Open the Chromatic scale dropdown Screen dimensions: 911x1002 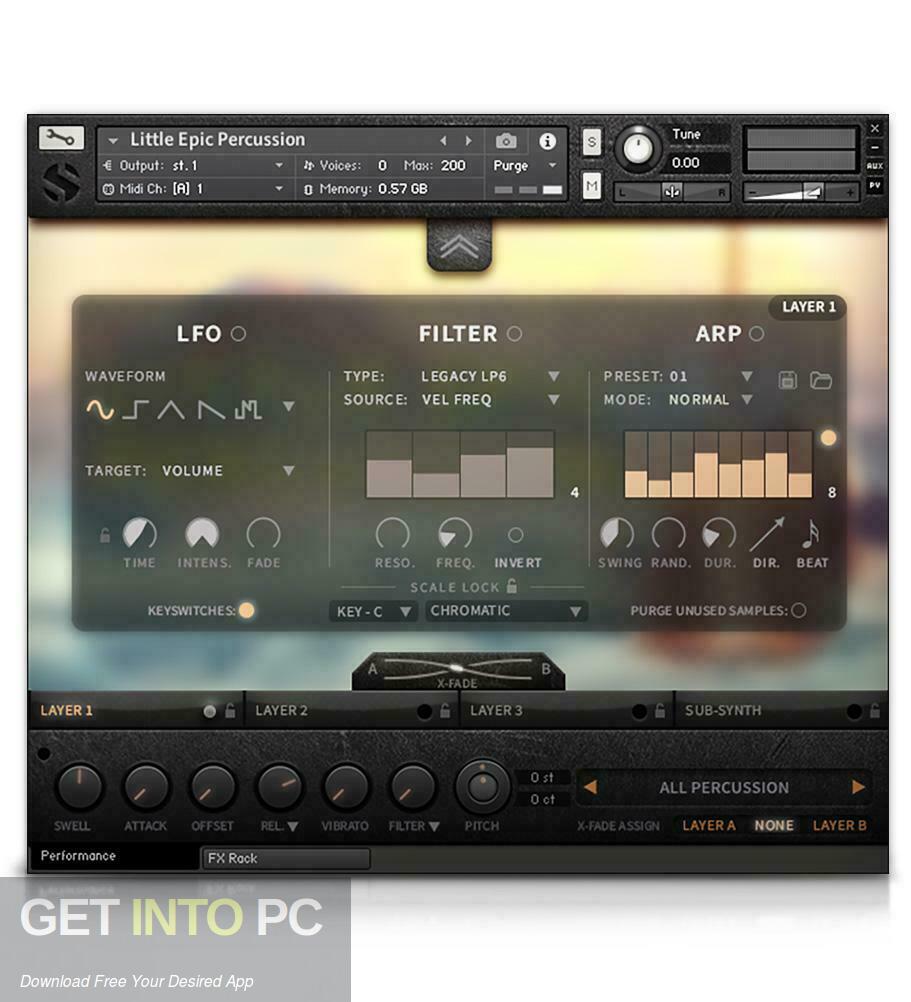(x=507, y=611)
